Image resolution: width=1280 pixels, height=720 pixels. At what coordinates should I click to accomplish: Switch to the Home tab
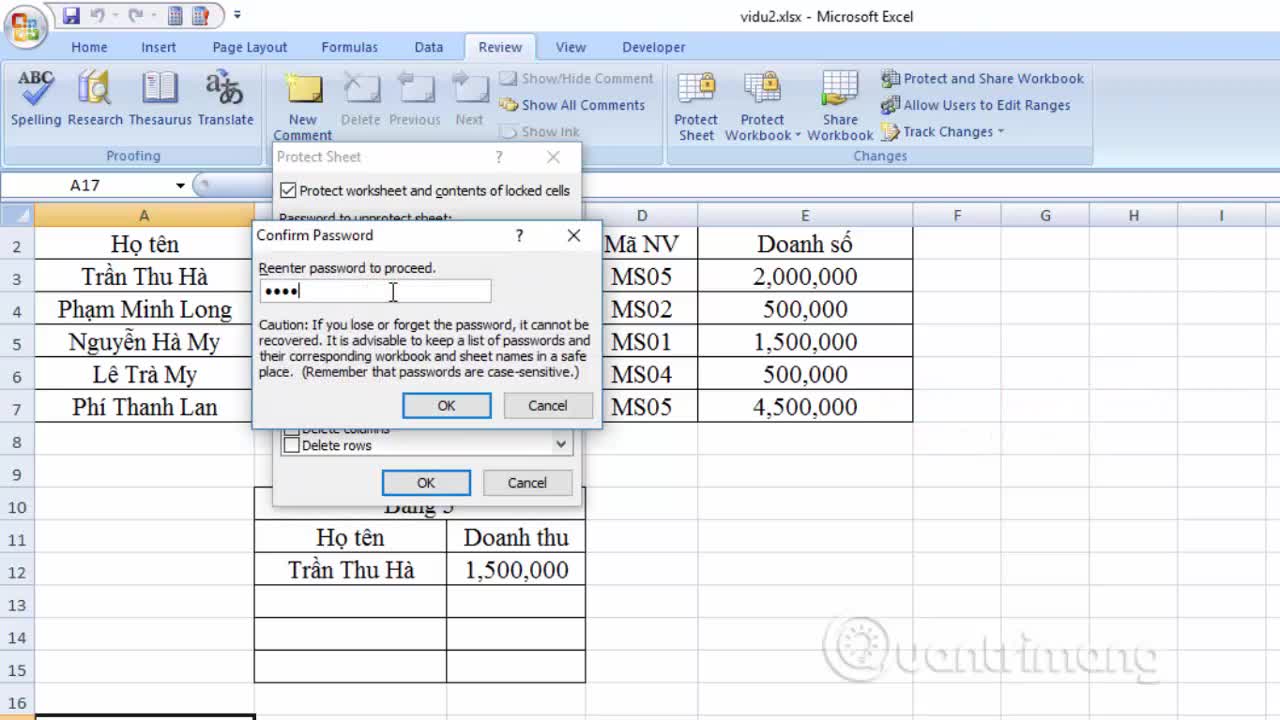[89, 47]
